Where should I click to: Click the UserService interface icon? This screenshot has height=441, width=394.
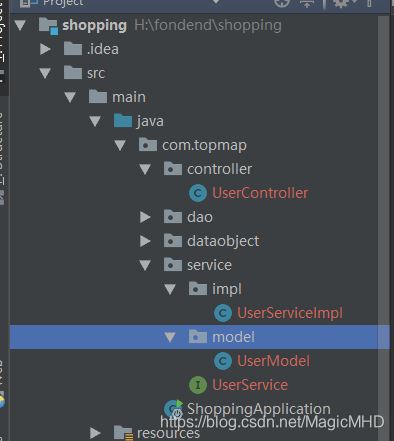click(x=198, y=385)
